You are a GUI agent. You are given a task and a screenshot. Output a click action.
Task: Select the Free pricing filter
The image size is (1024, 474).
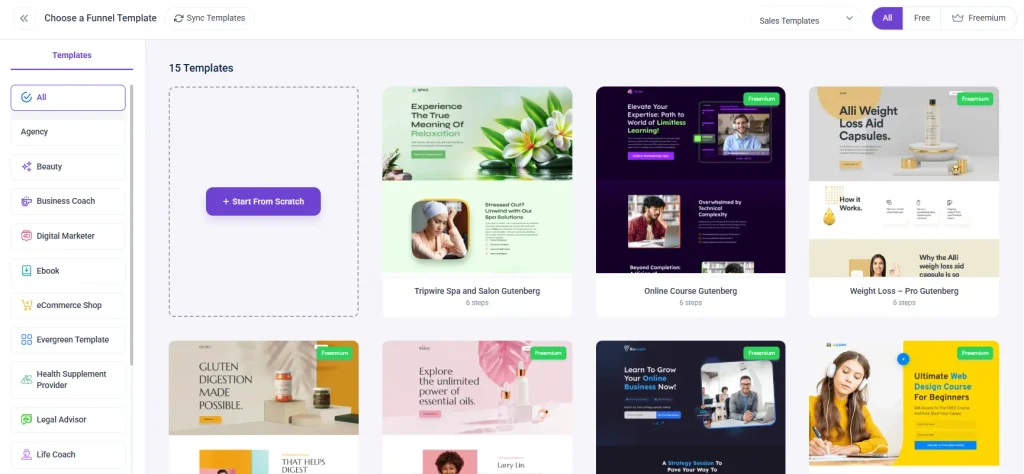coord(921,18)
